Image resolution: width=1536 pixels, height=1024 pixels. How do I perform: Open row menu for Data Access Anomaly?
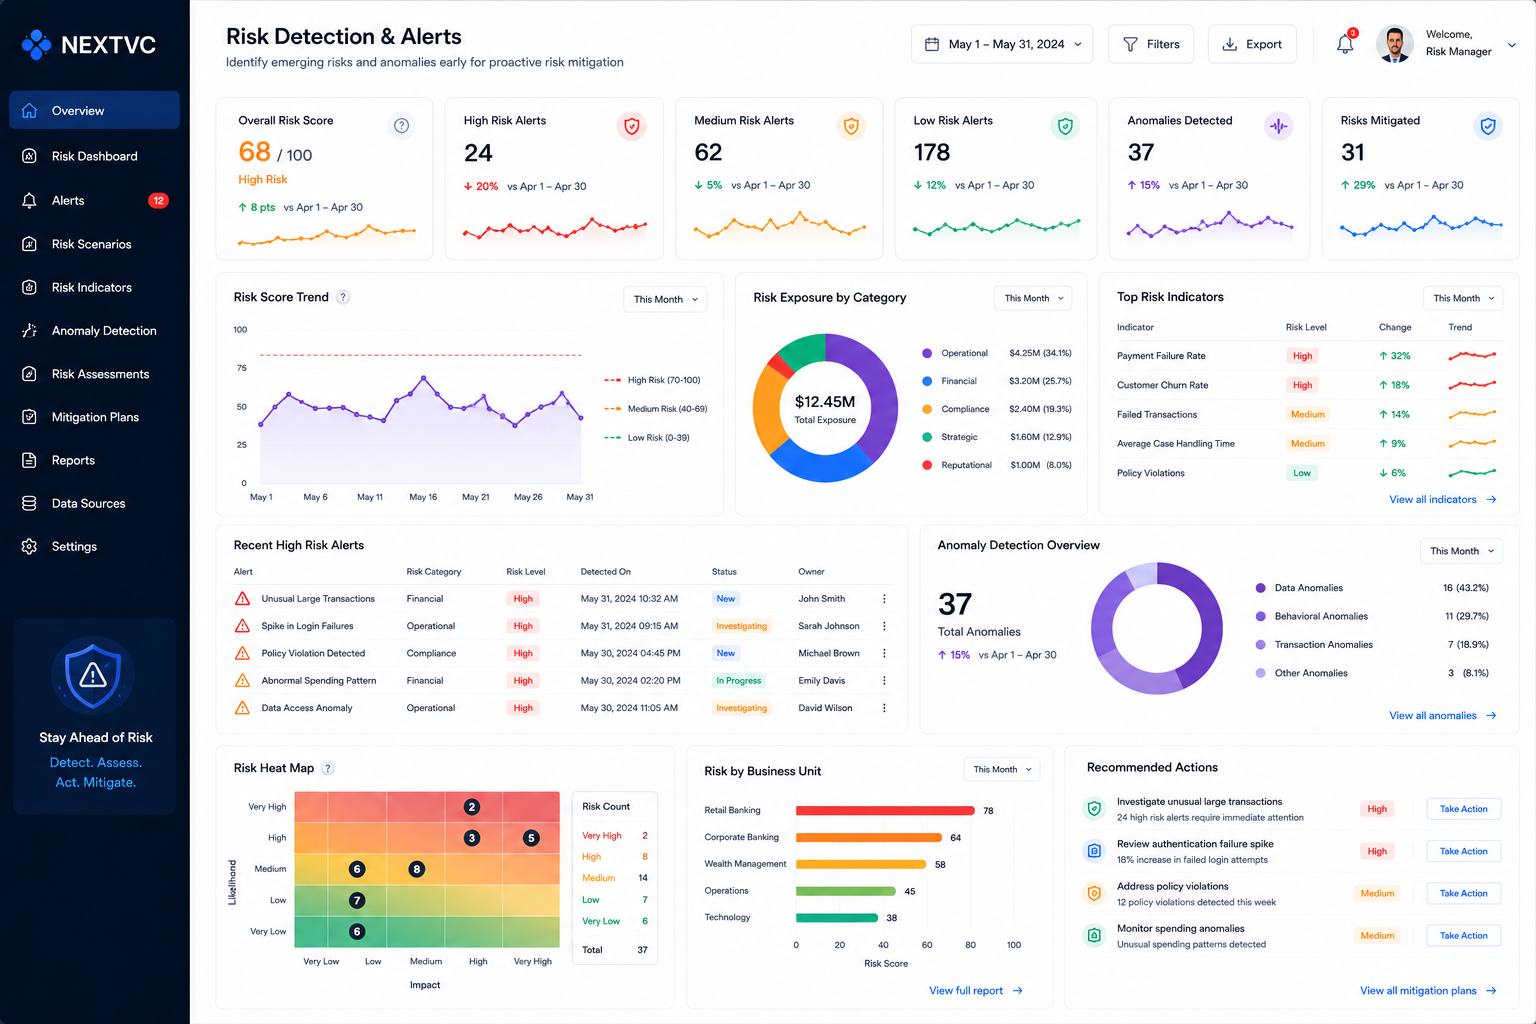pos(884,708)
